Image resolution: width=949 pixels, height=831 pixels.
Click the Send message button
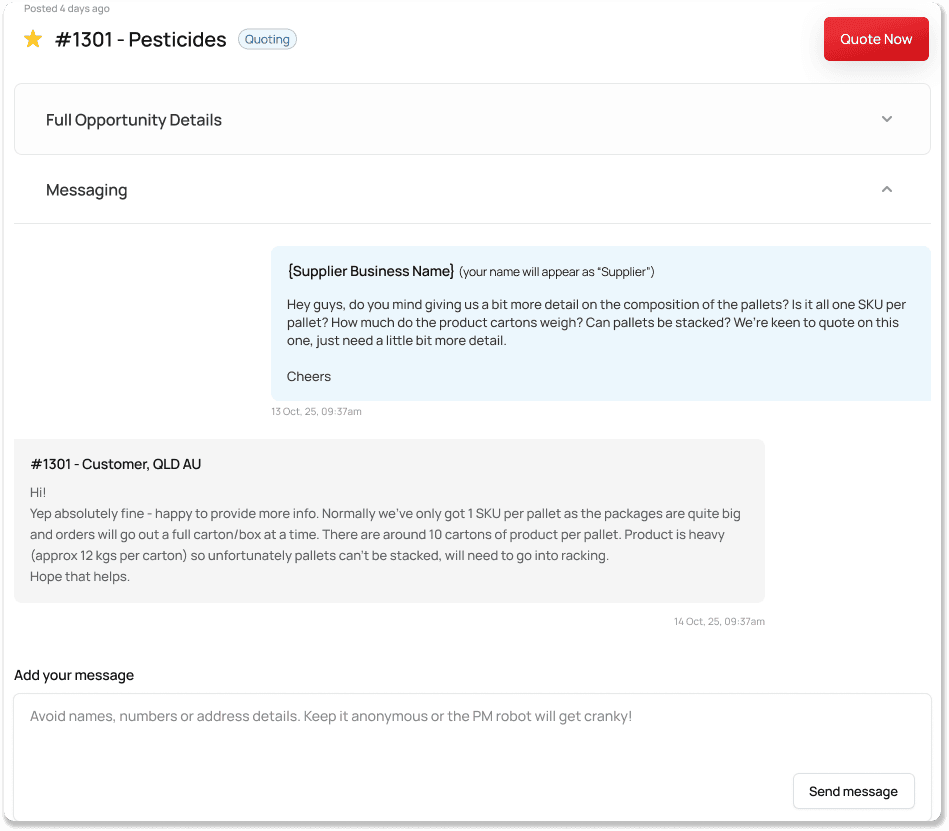[x=853, y=791]
